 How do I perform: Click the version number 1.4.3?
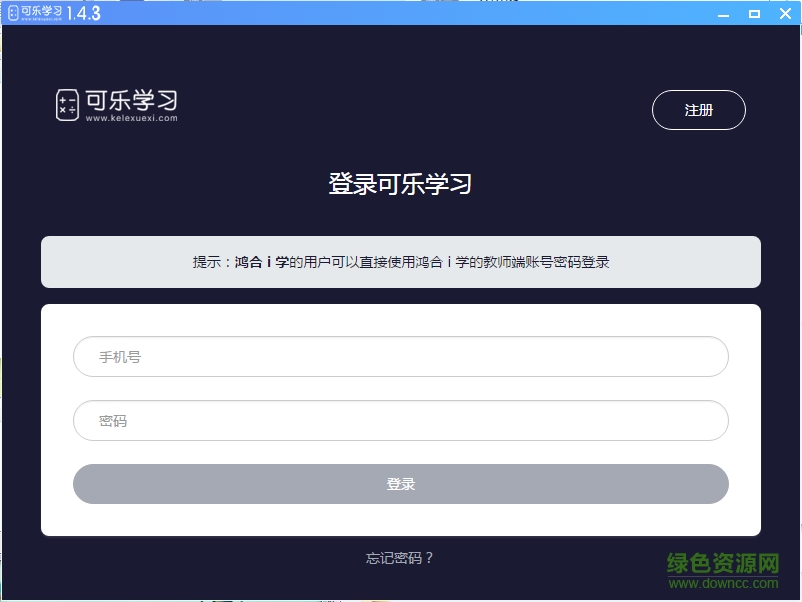tap(84, 12)
